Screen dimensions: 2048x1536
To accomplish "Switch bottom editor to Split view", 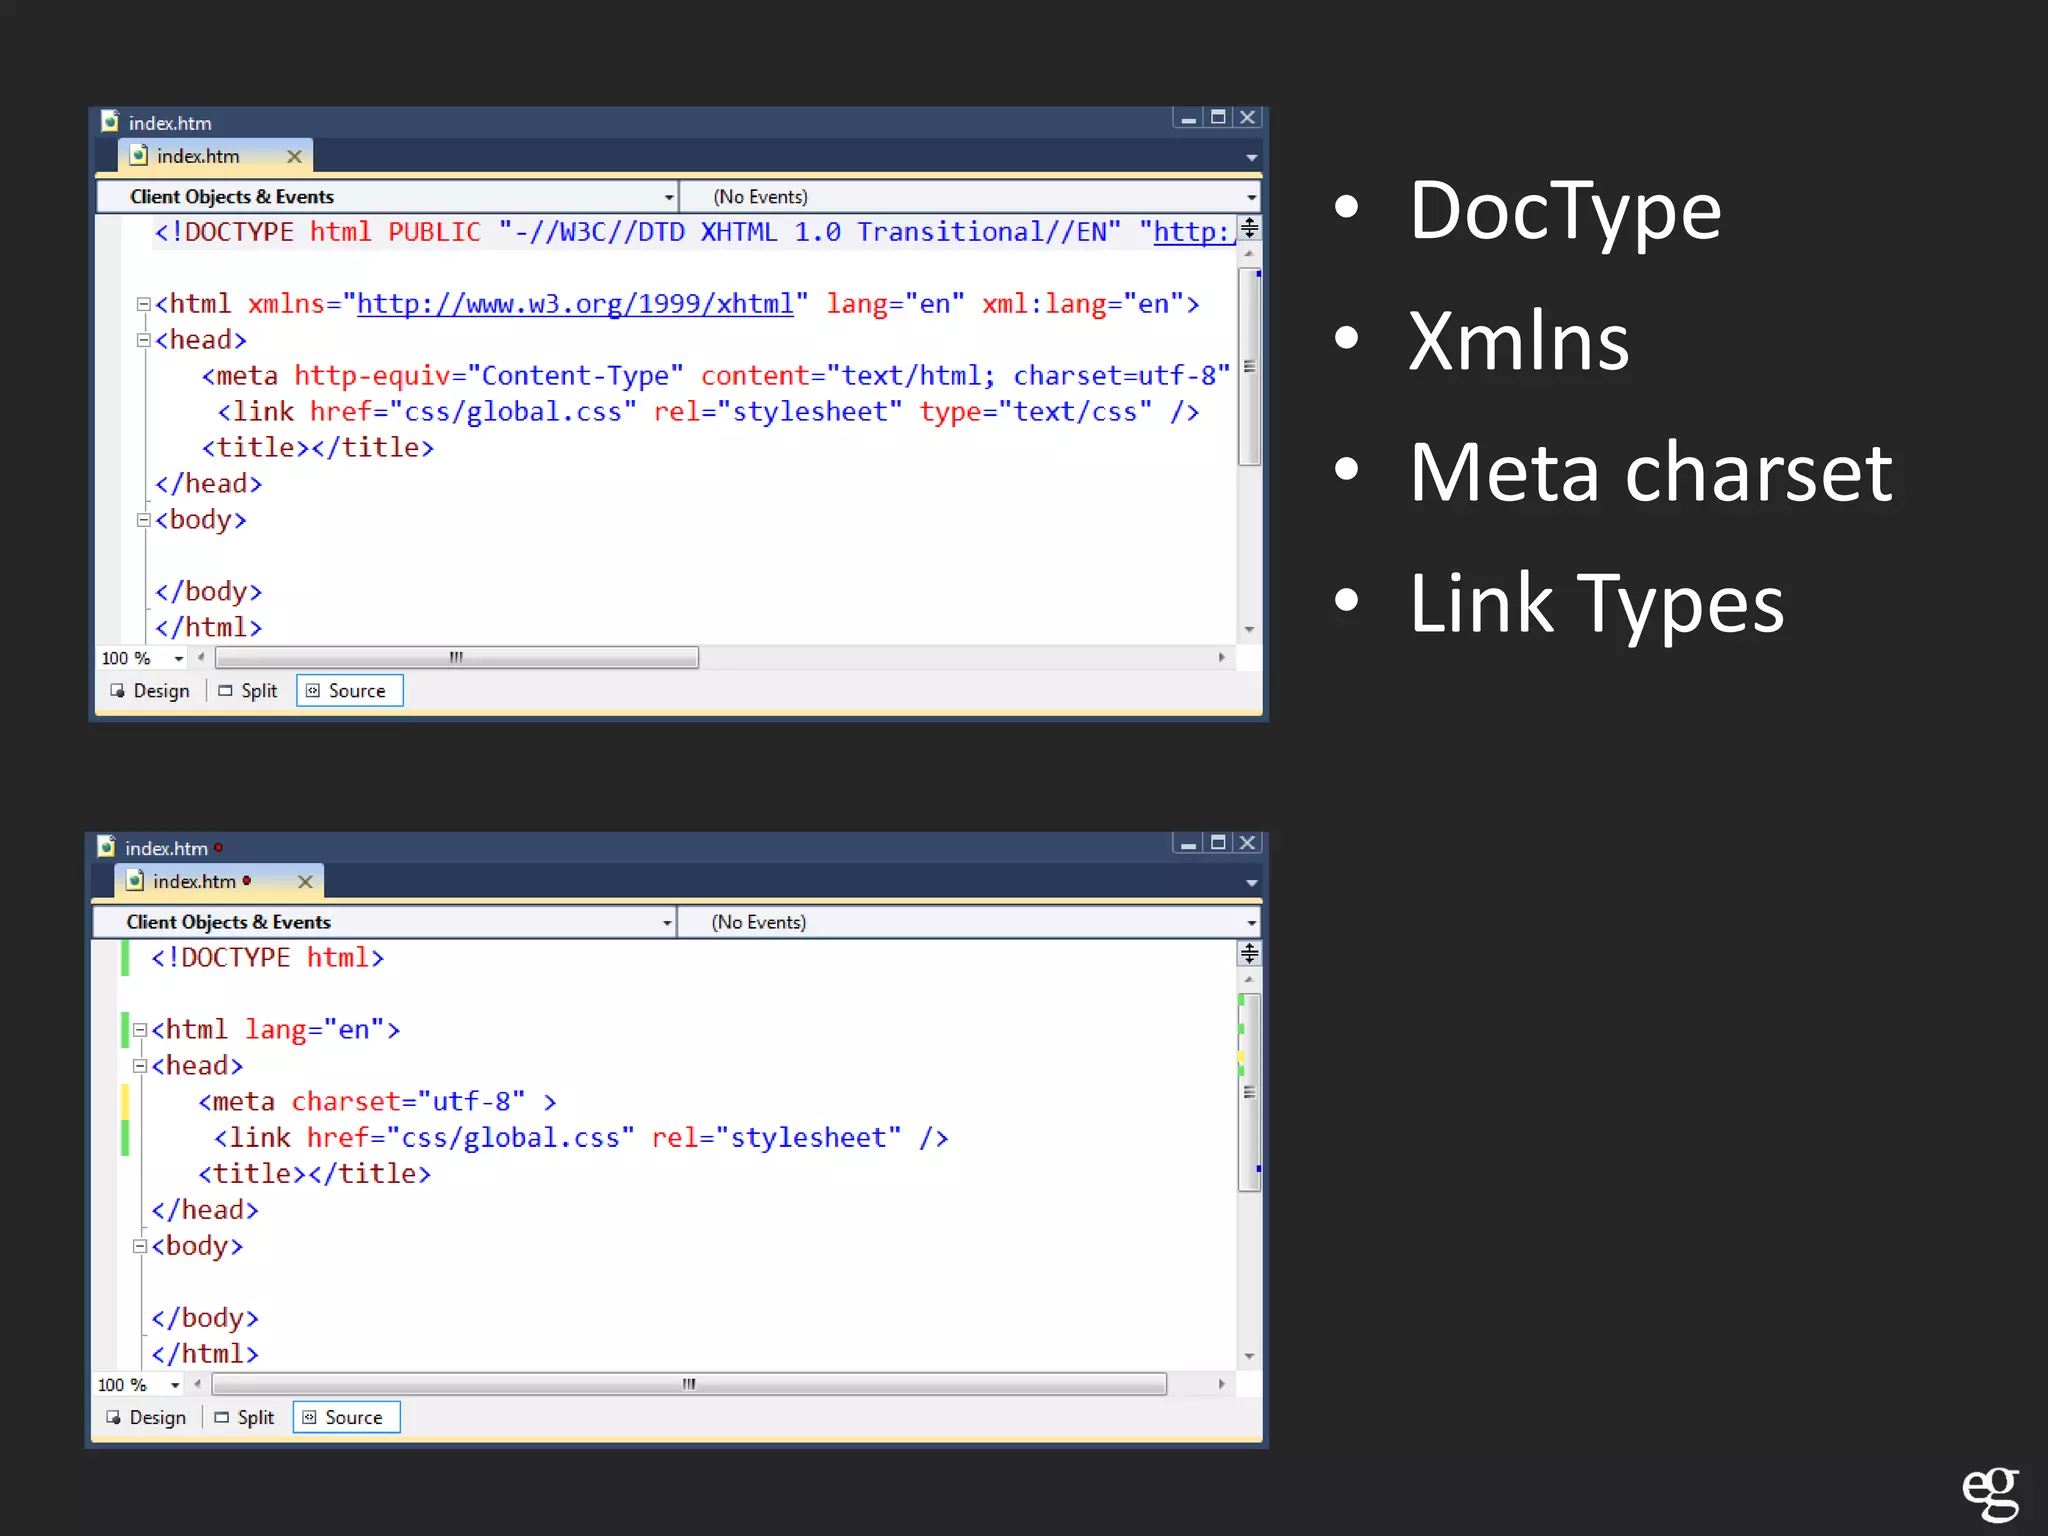I will tap(245, 1417).
